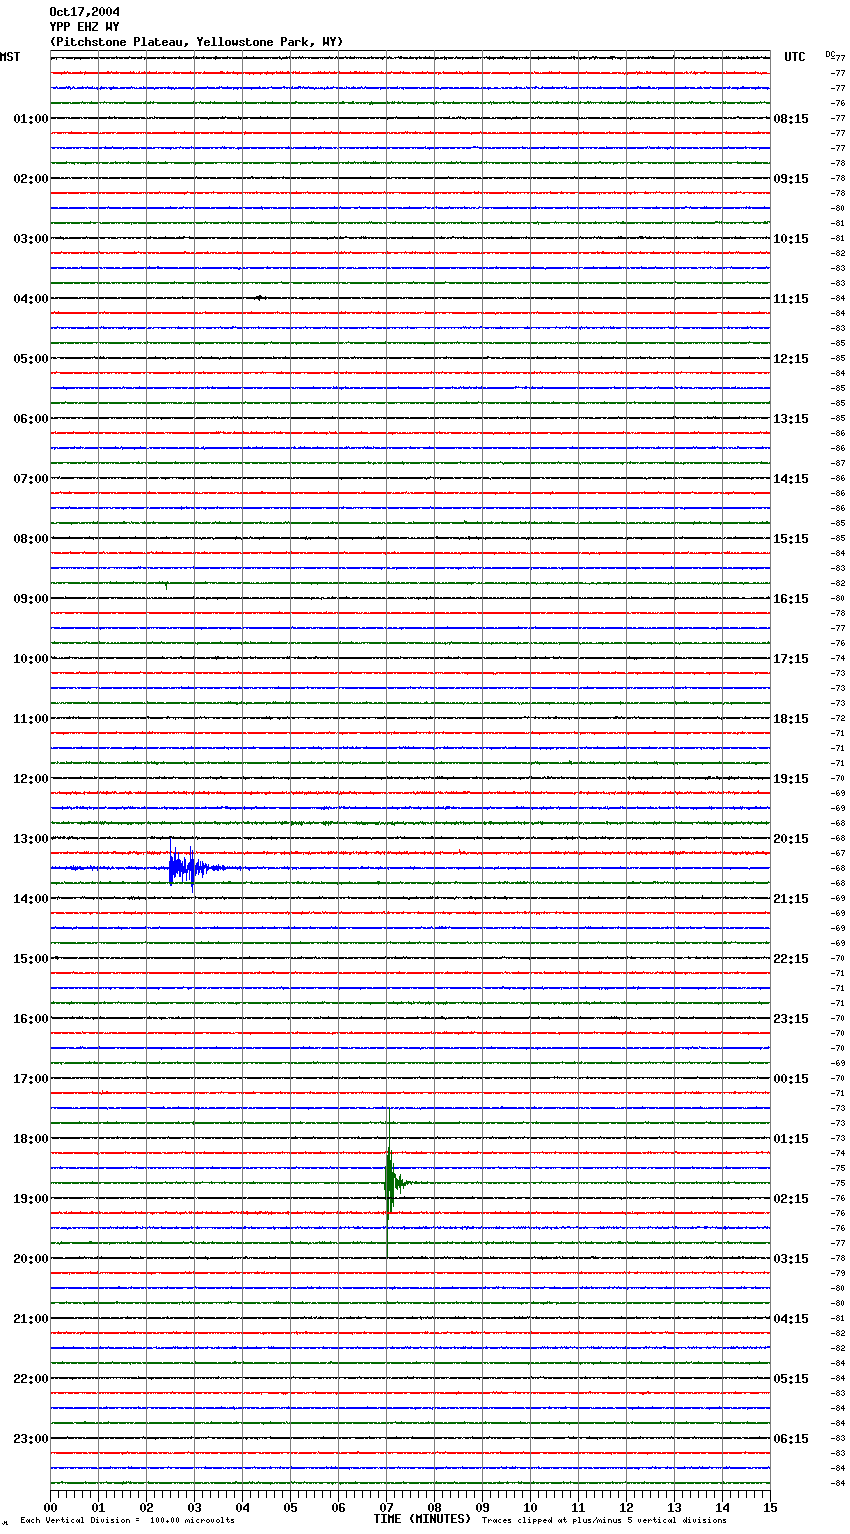Select the 20:00 MST hour label
This screenshot has height=1534, width=850.
tap(31, 1259)
